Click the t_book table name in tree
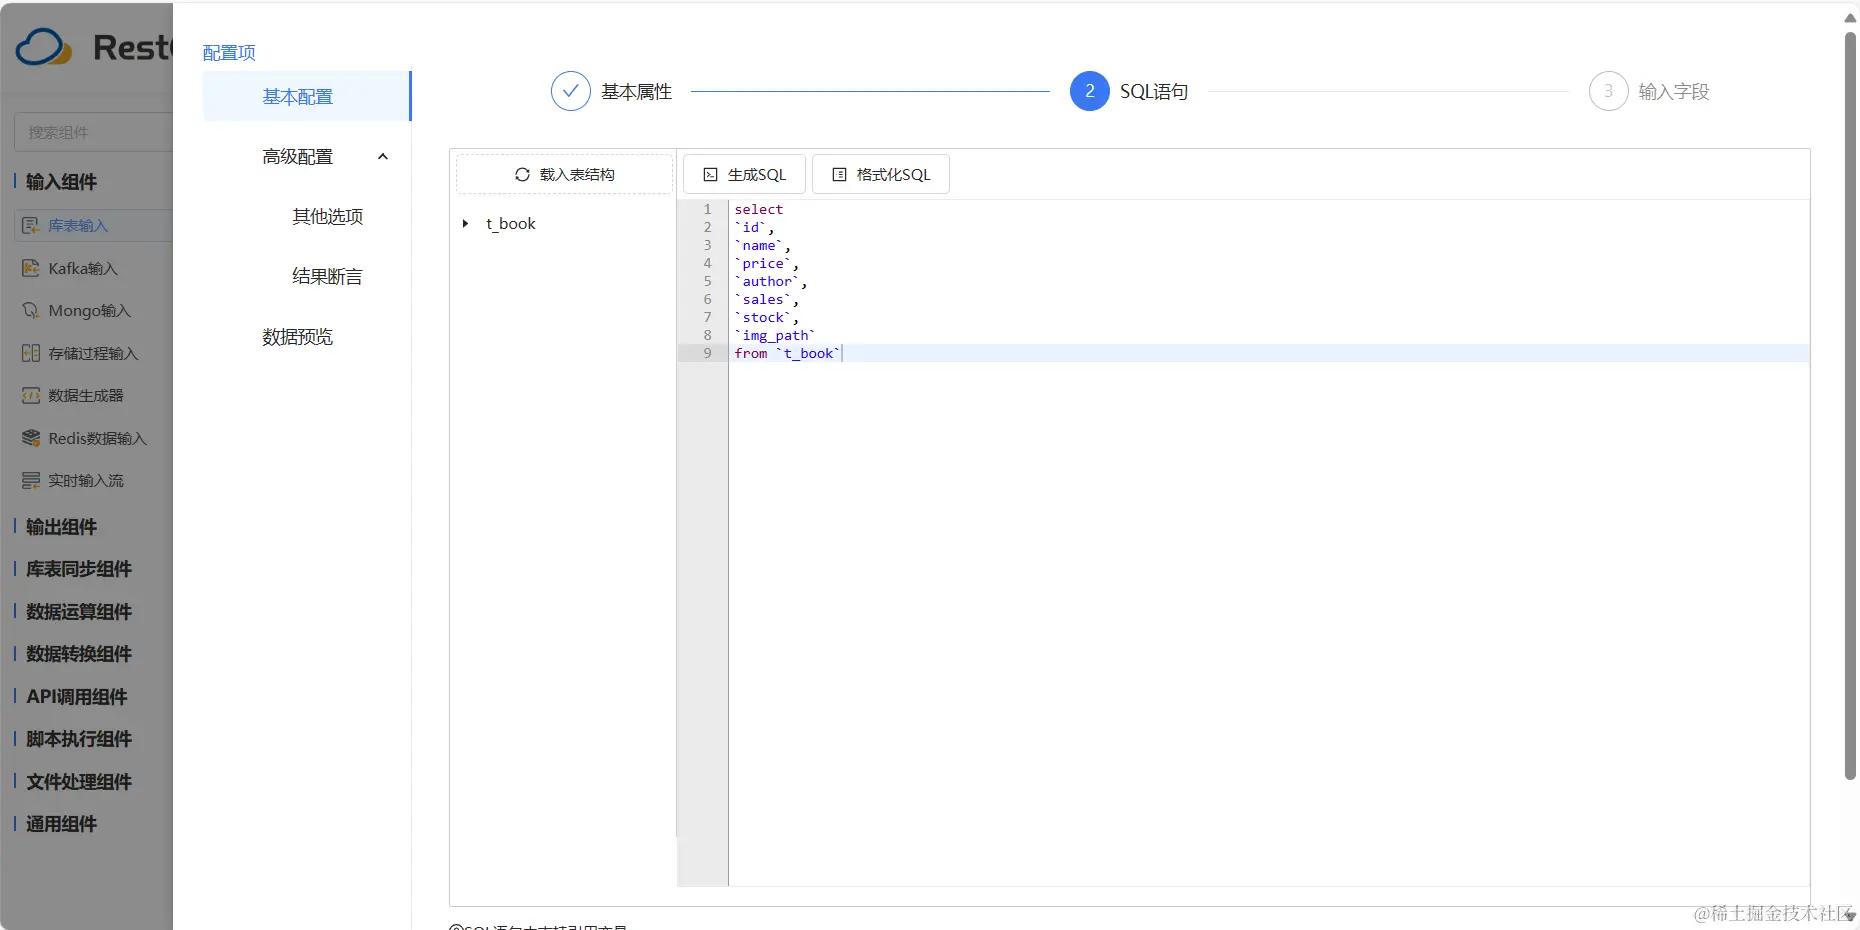Viewport: 1860px width, 930px height. click(x=511, y=223)
